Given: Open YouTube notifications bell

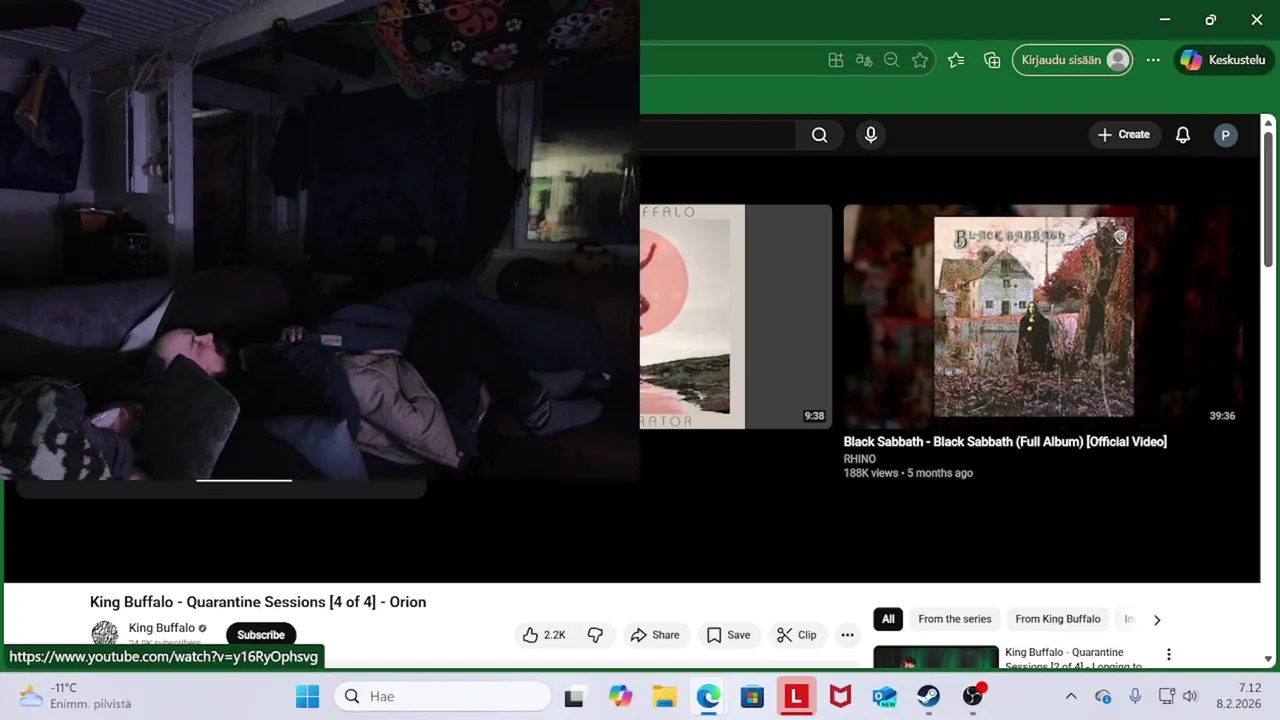Looking at the screenshot, I should [1183, 135].
